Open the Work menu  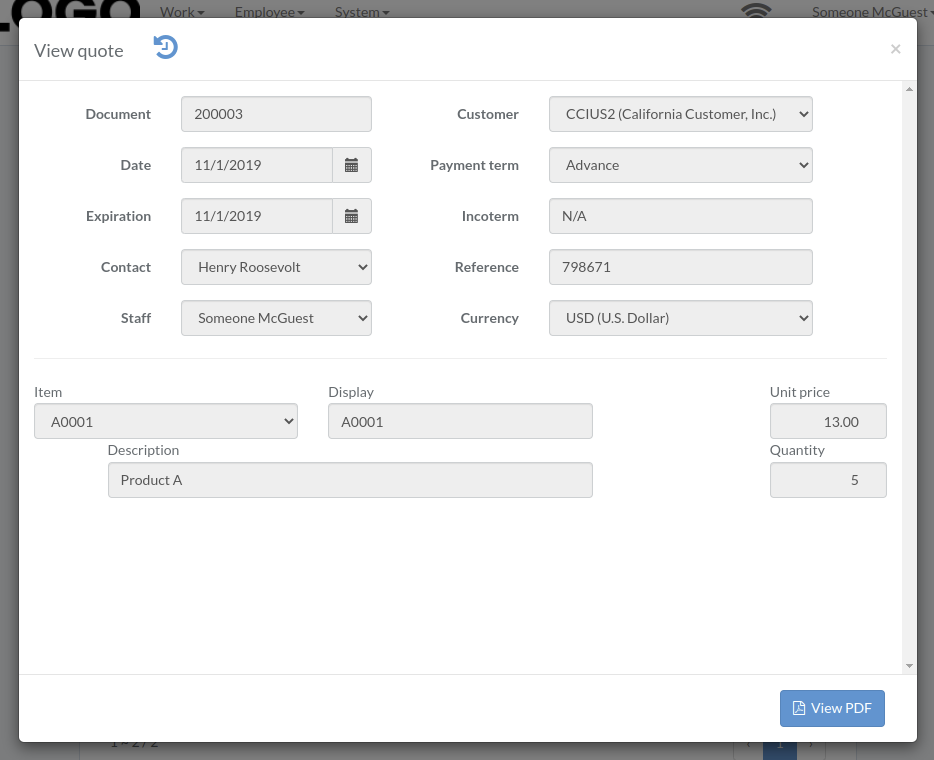182,12
